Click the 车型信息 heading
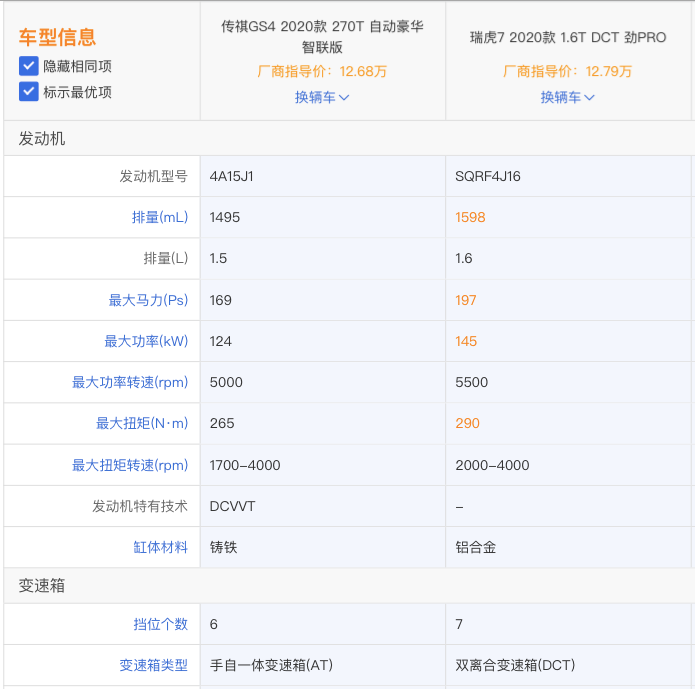The height and width of the screenshot is (689, 695). (x=57, y=38)
